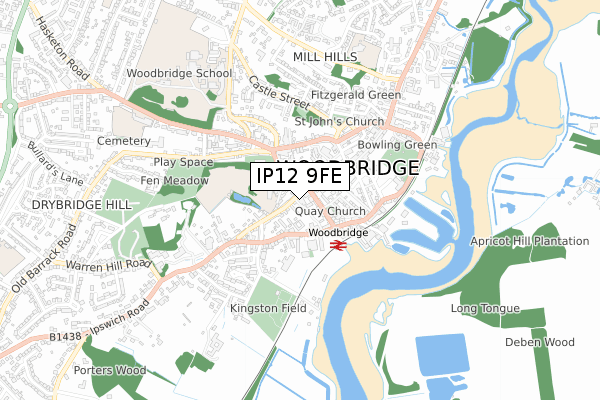
Task: Click the Fen Meadow label
Action: [174, 181]
